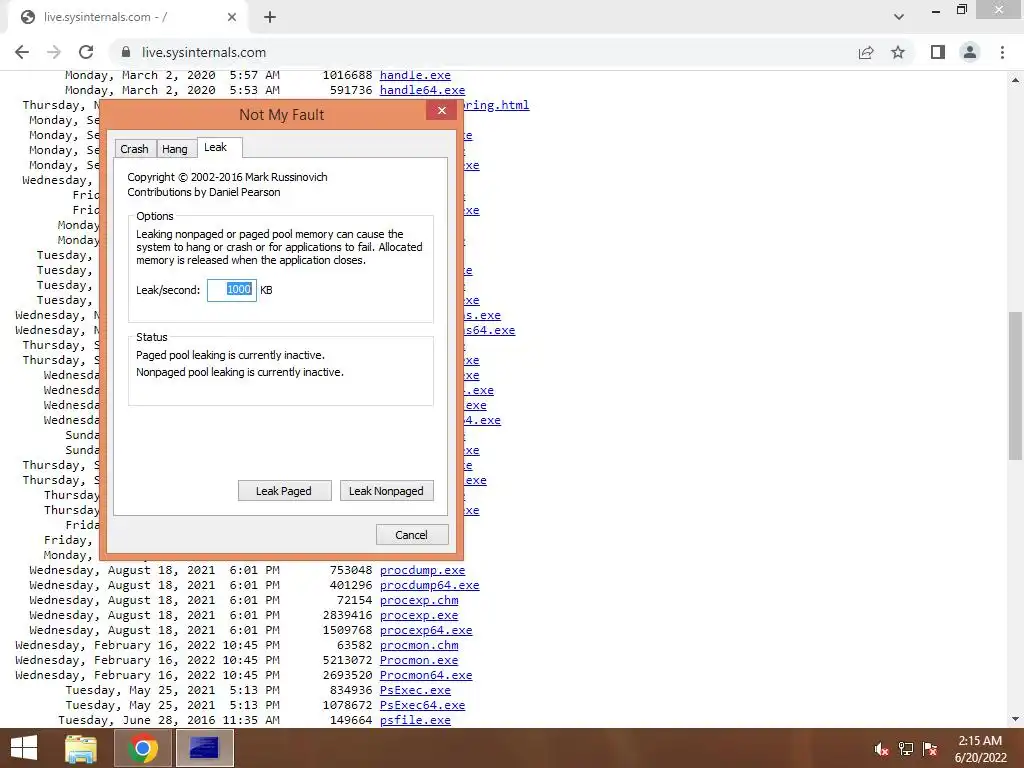Click the browser address bar URL

coord(204,52)
